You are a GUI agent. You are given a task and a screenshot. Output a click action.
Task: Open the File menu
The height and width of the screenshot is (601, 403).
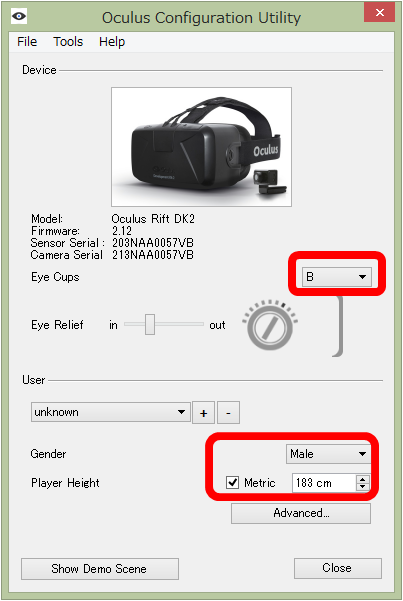(x=27, y=41)
